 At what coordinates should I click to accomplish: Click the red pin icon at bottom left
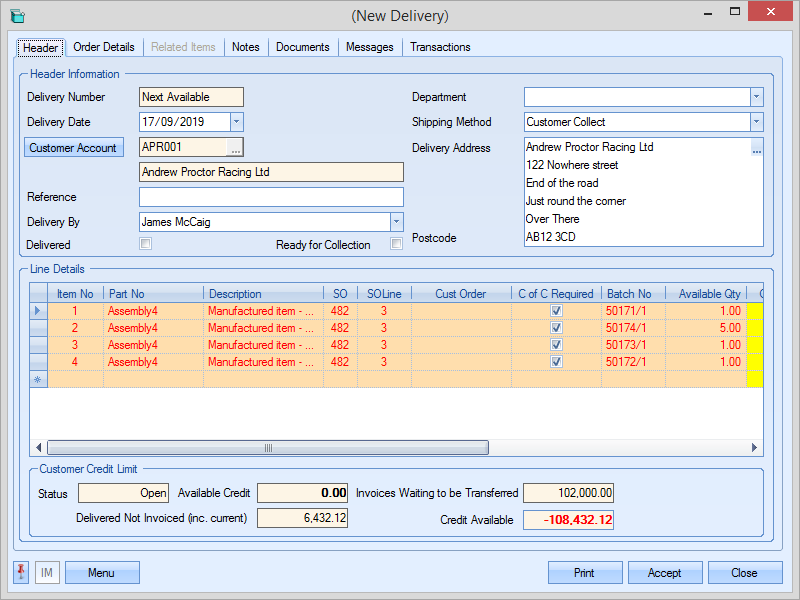point(21,572)
